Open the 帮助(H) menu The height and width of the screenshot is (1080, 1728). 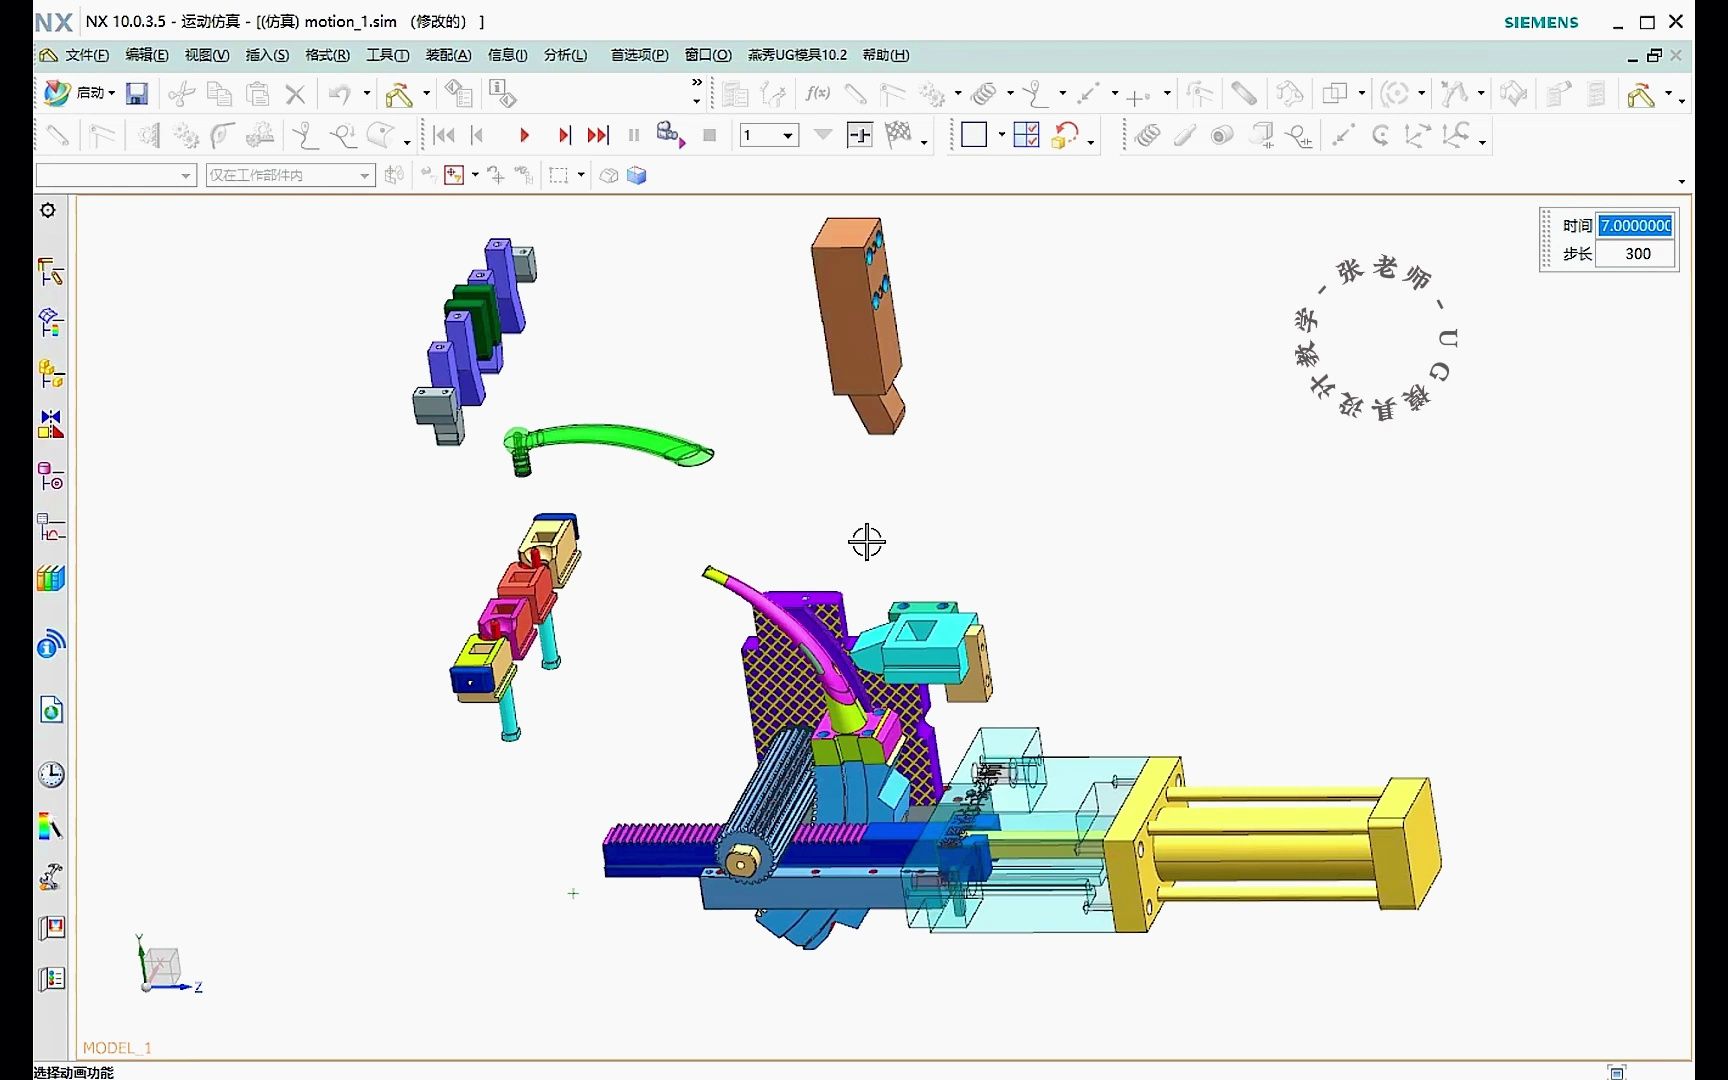click(886, 55)
